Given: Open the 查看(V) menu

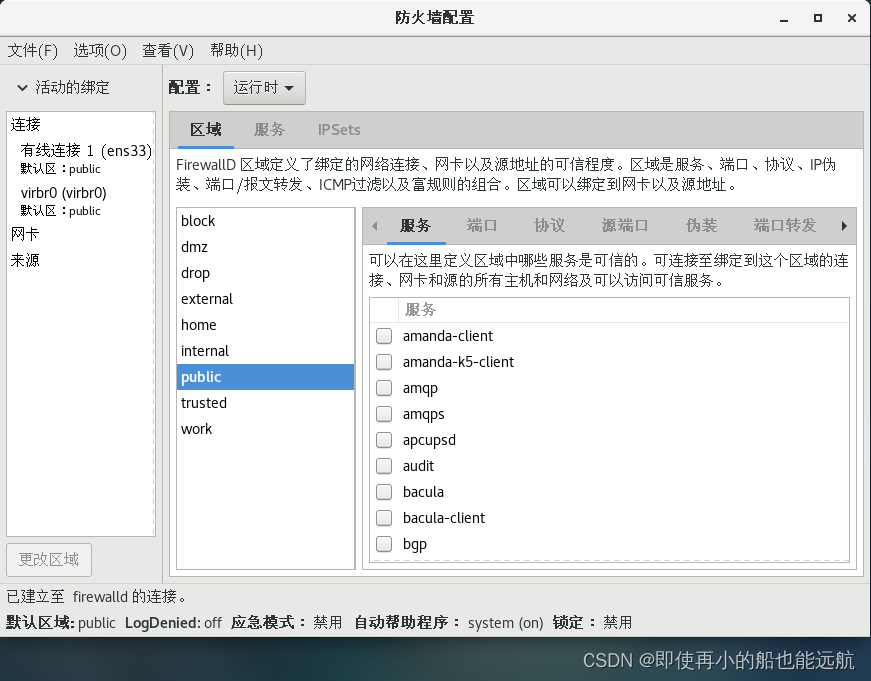Looking at the screenshot, I should pyautogui.click(x=168, y=51).
